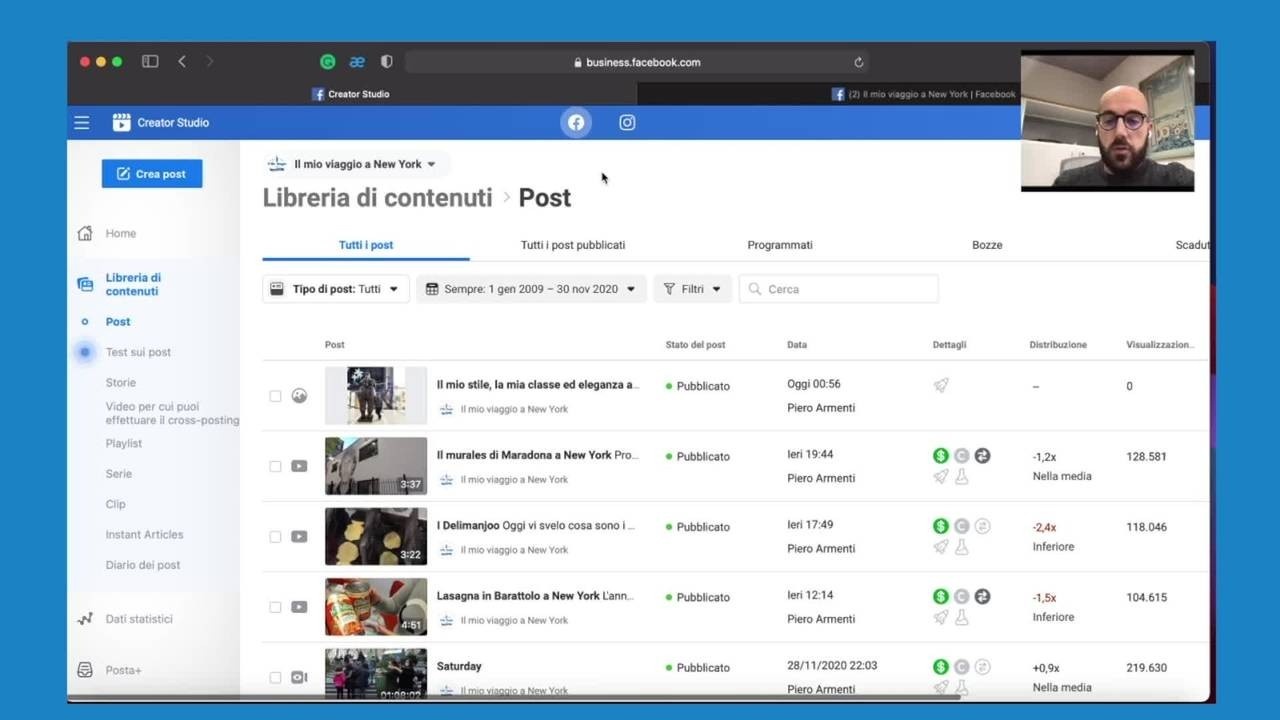Image resolution: width=1280 pixels, height=720 pixels.
Task: Click the Libreria di contenuti breadcrumb heading
Action: 378,198
